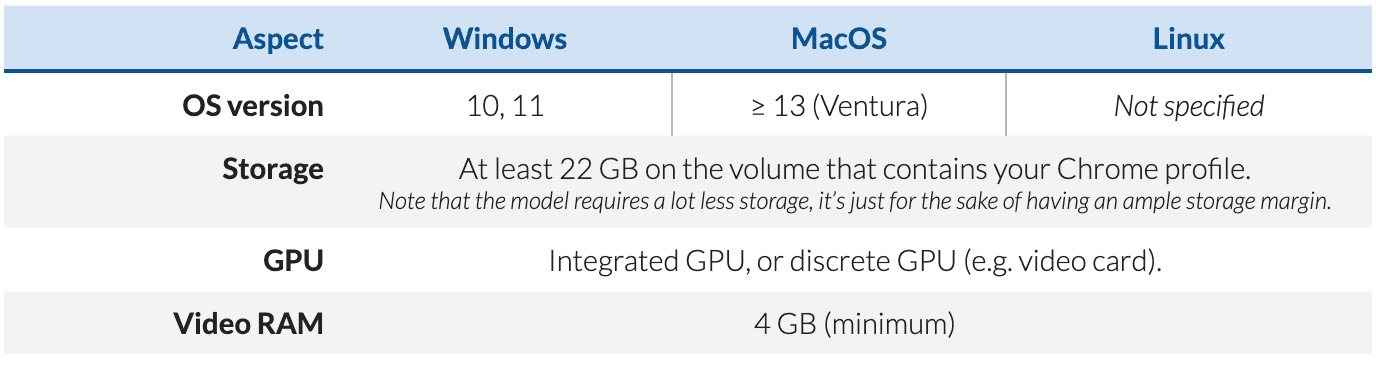The width and height of the screenshot is (1376, 366).
Task: Click the Windows 10, 11 cell
Action: [x=505, y=106]
